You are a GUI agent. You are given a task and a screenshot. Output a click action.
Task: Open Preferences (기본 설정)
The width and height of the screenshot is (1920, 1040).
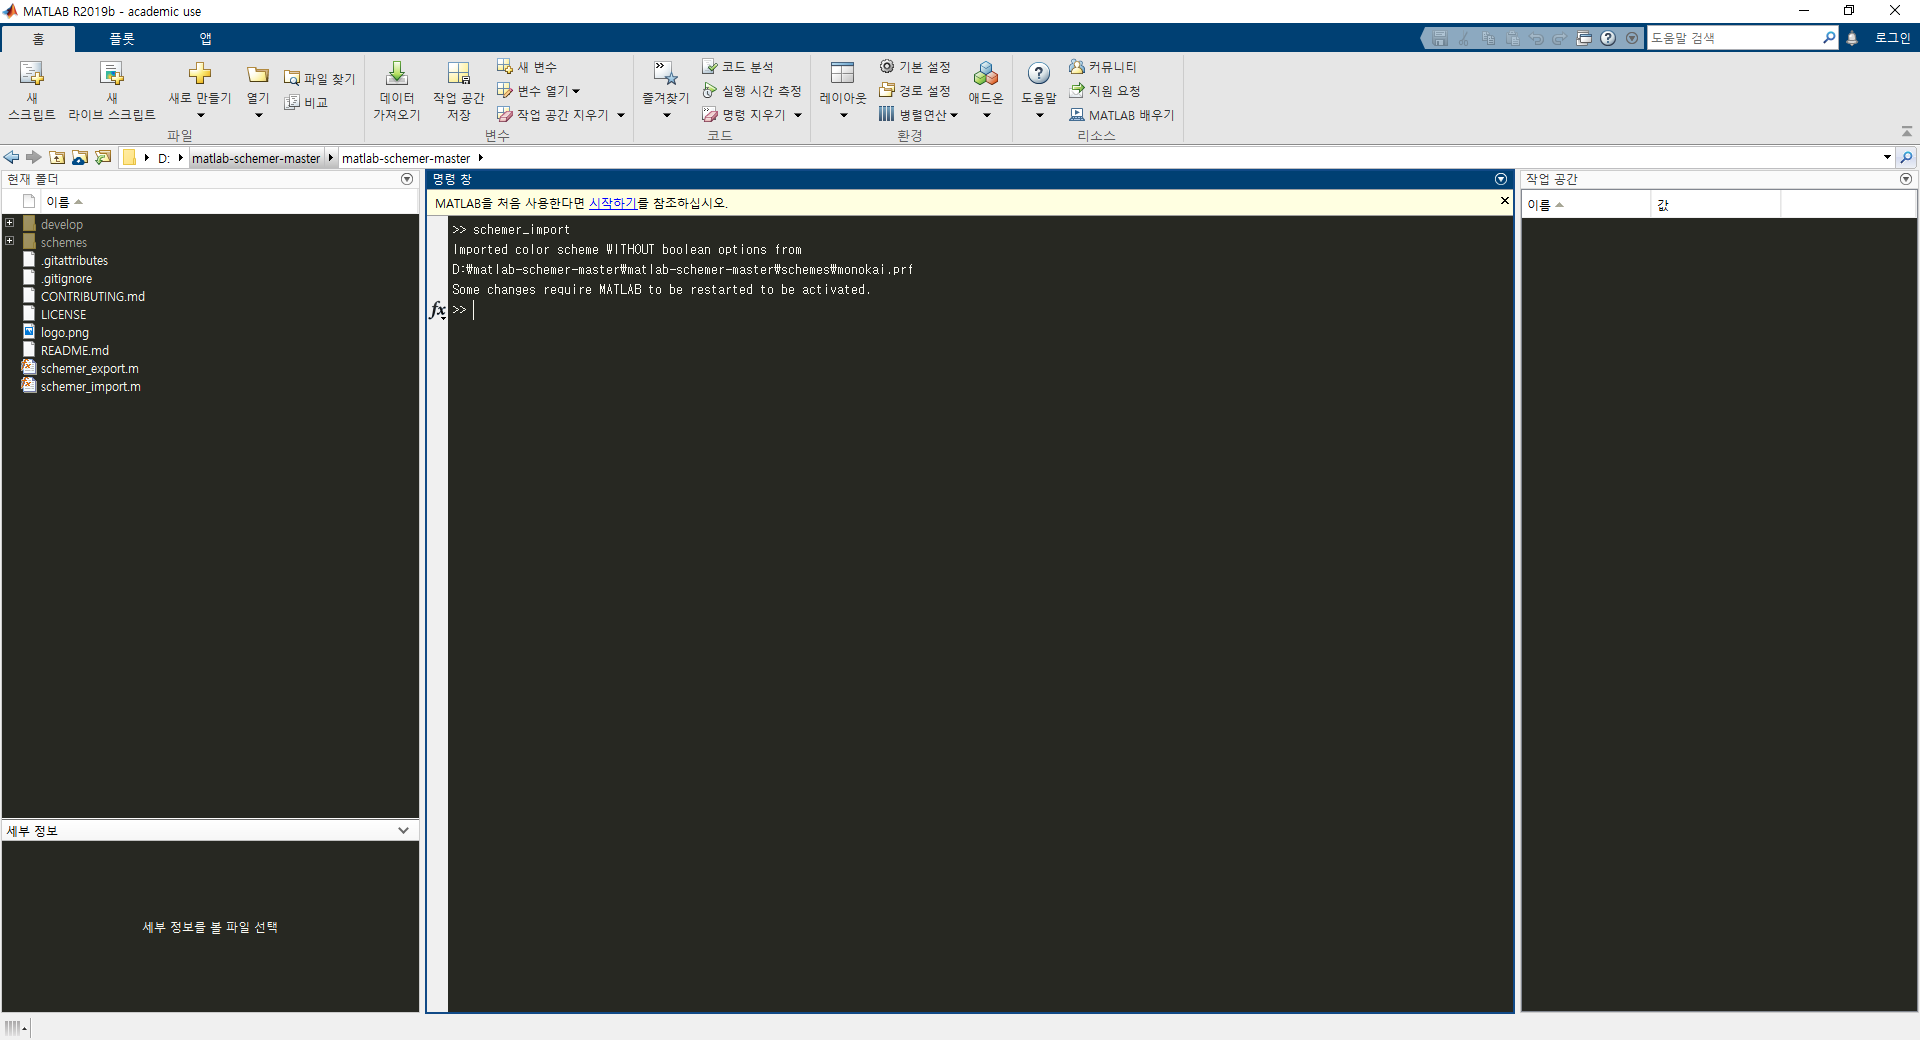tap(915, 66)
